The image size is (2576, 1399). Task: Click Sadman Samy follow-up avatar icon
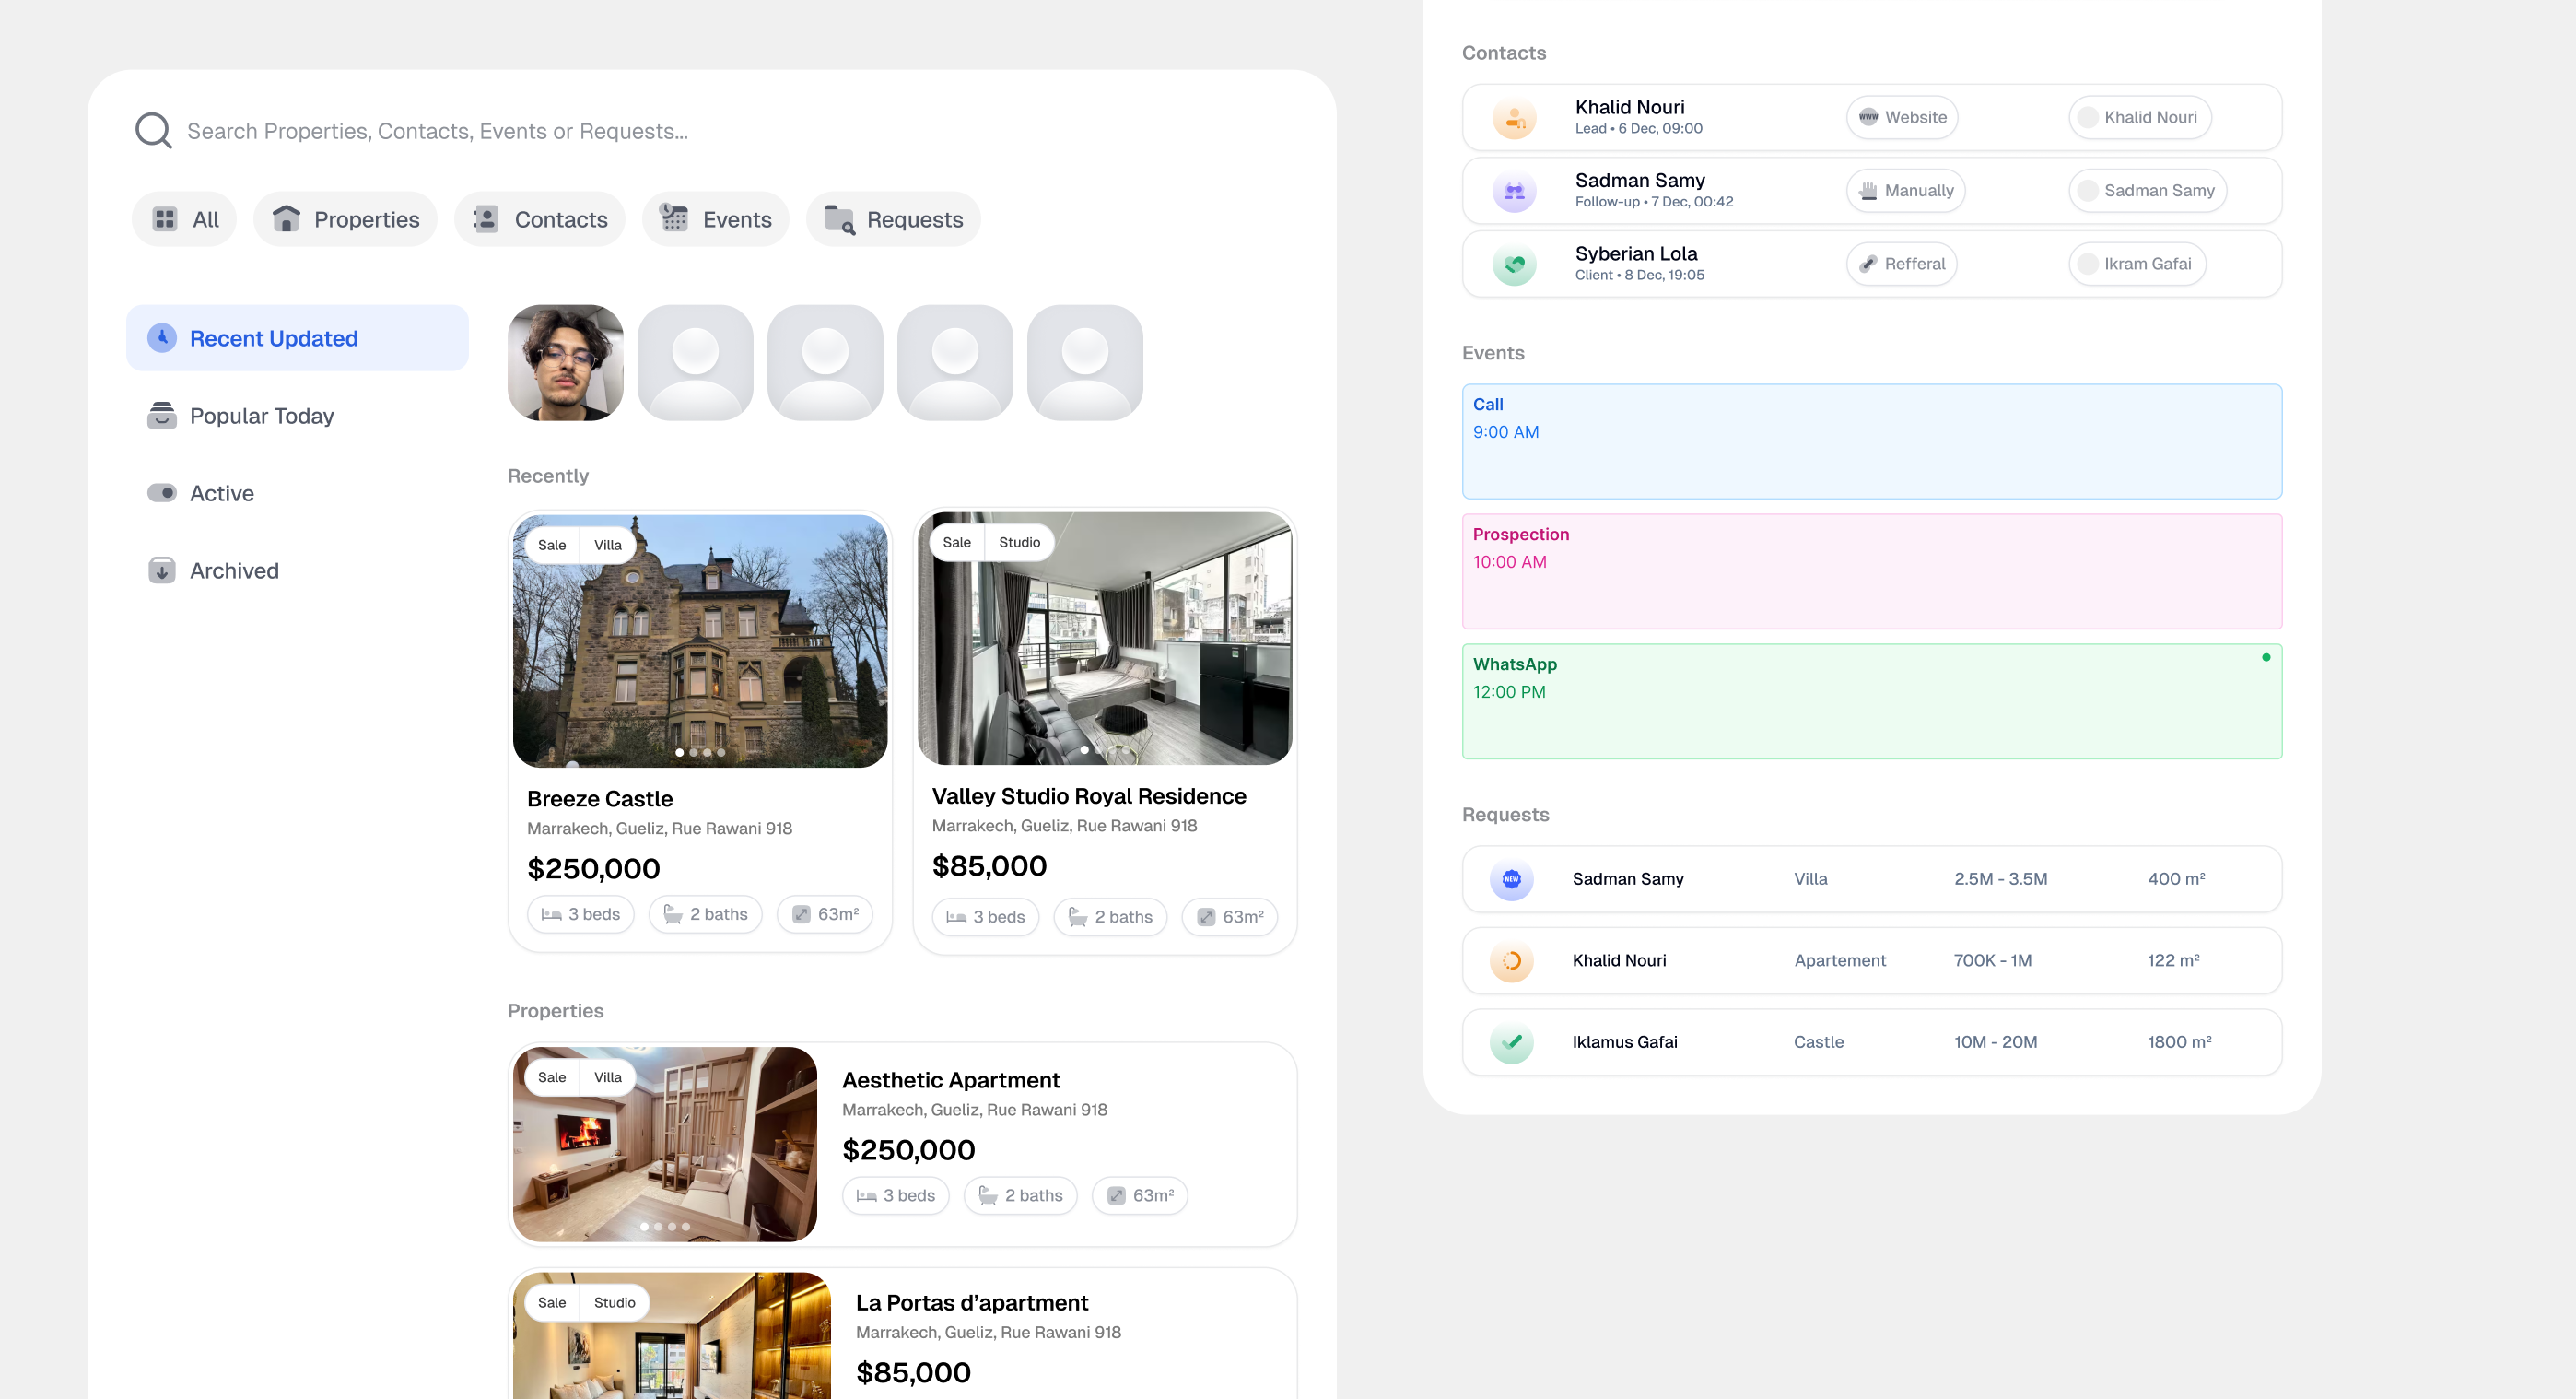pyautogui.click(x=1515, y=191)
